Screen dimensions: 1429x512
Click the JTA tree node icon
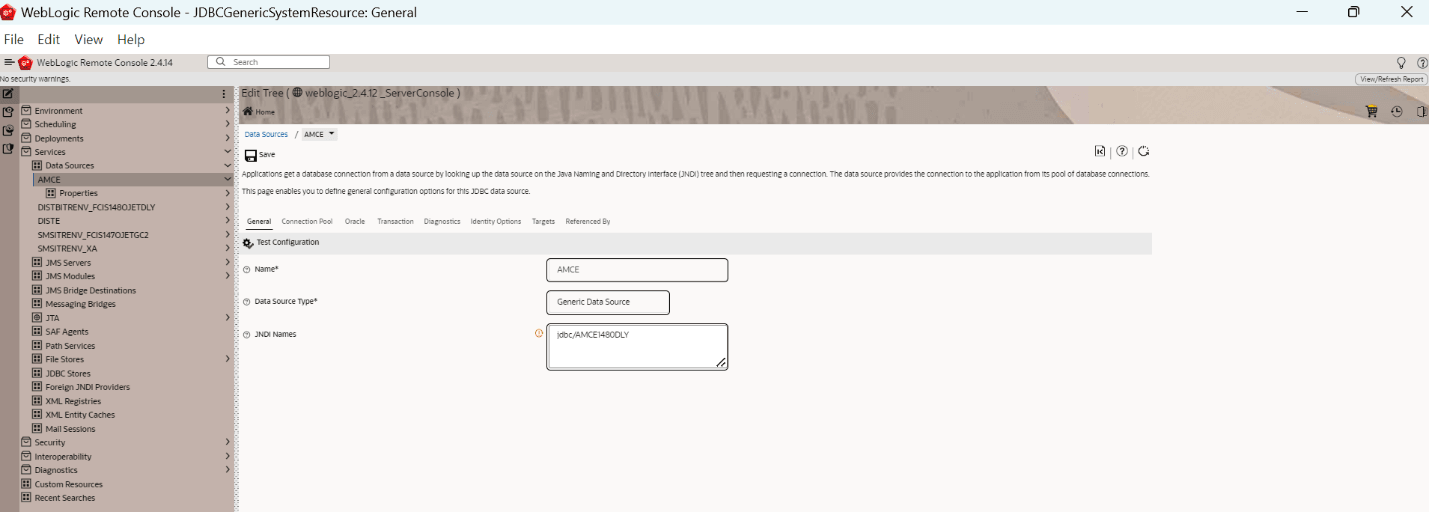(x=37, y=318)
